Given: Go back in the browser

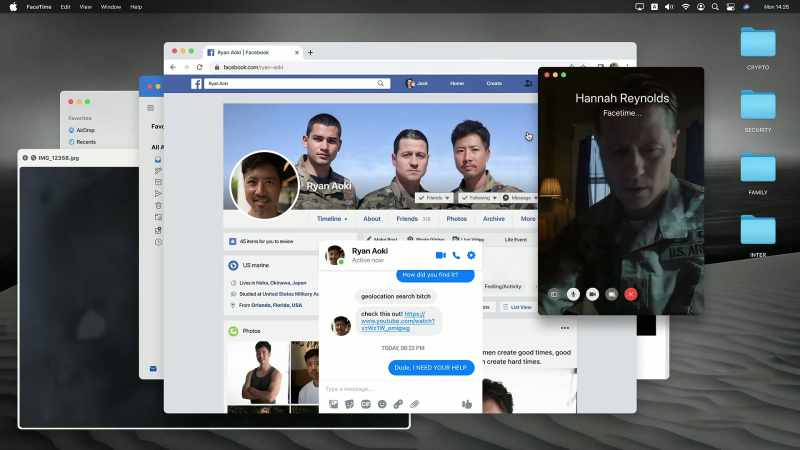Looking at the screenshot, I should tap(173, 67).
